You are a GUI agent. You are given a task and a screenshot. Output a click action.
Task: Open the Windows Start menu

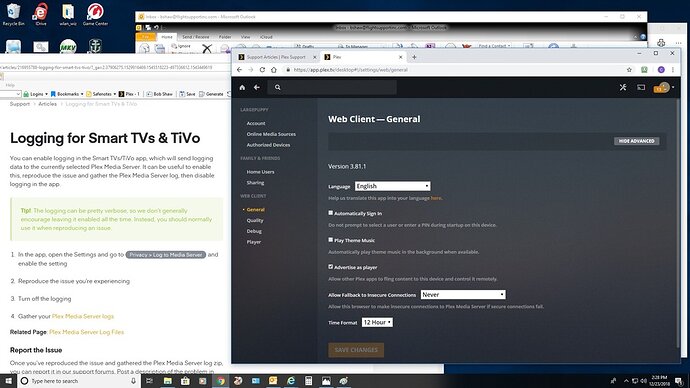click(8, 381)
